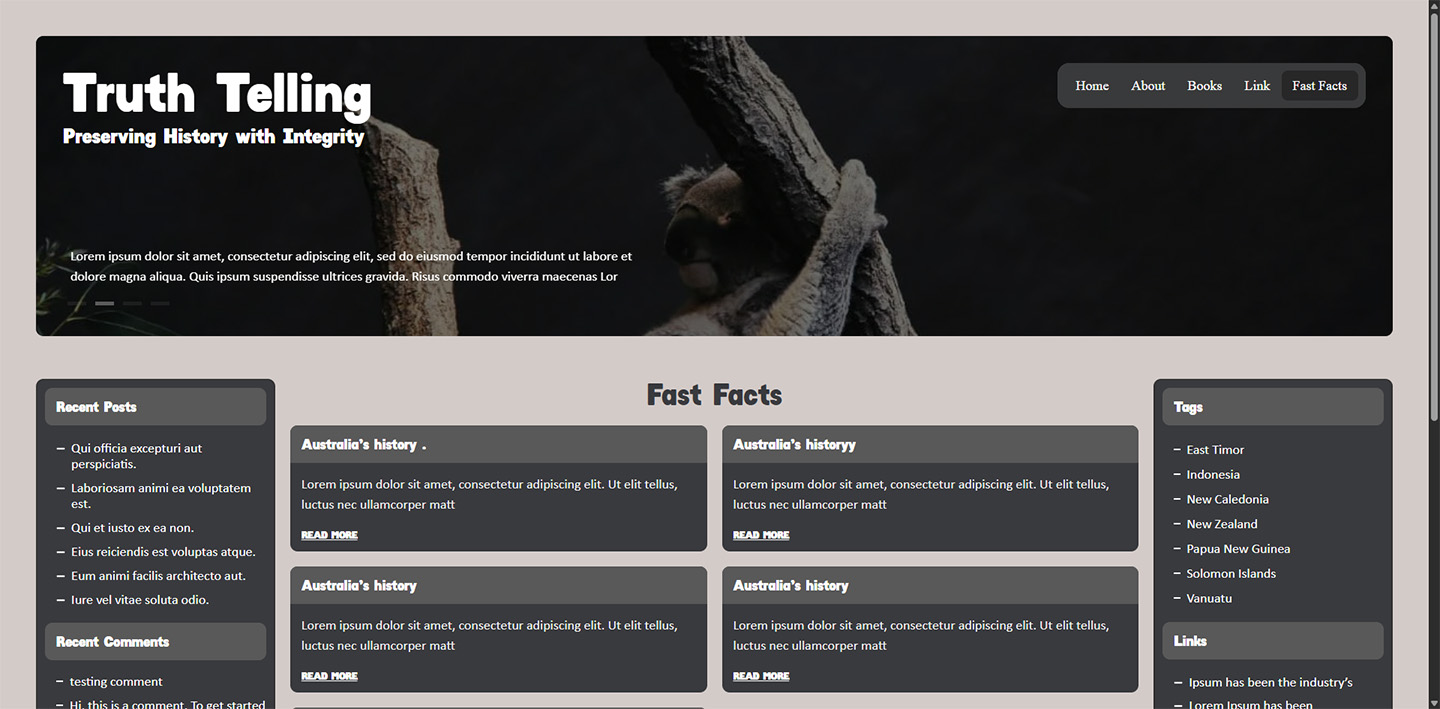1440x709 pixels.
Task: Click the Lorem ipsum banner caption text
Action: 351,266
